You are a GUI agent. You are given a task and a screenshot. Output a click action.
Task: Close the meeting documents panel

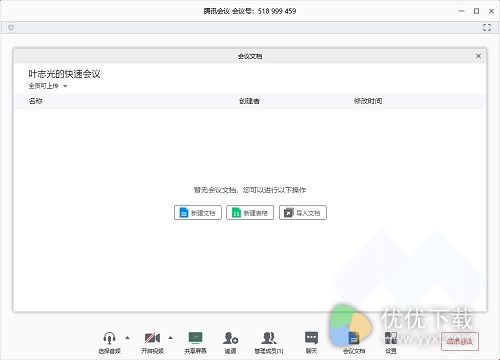[478, 56]
